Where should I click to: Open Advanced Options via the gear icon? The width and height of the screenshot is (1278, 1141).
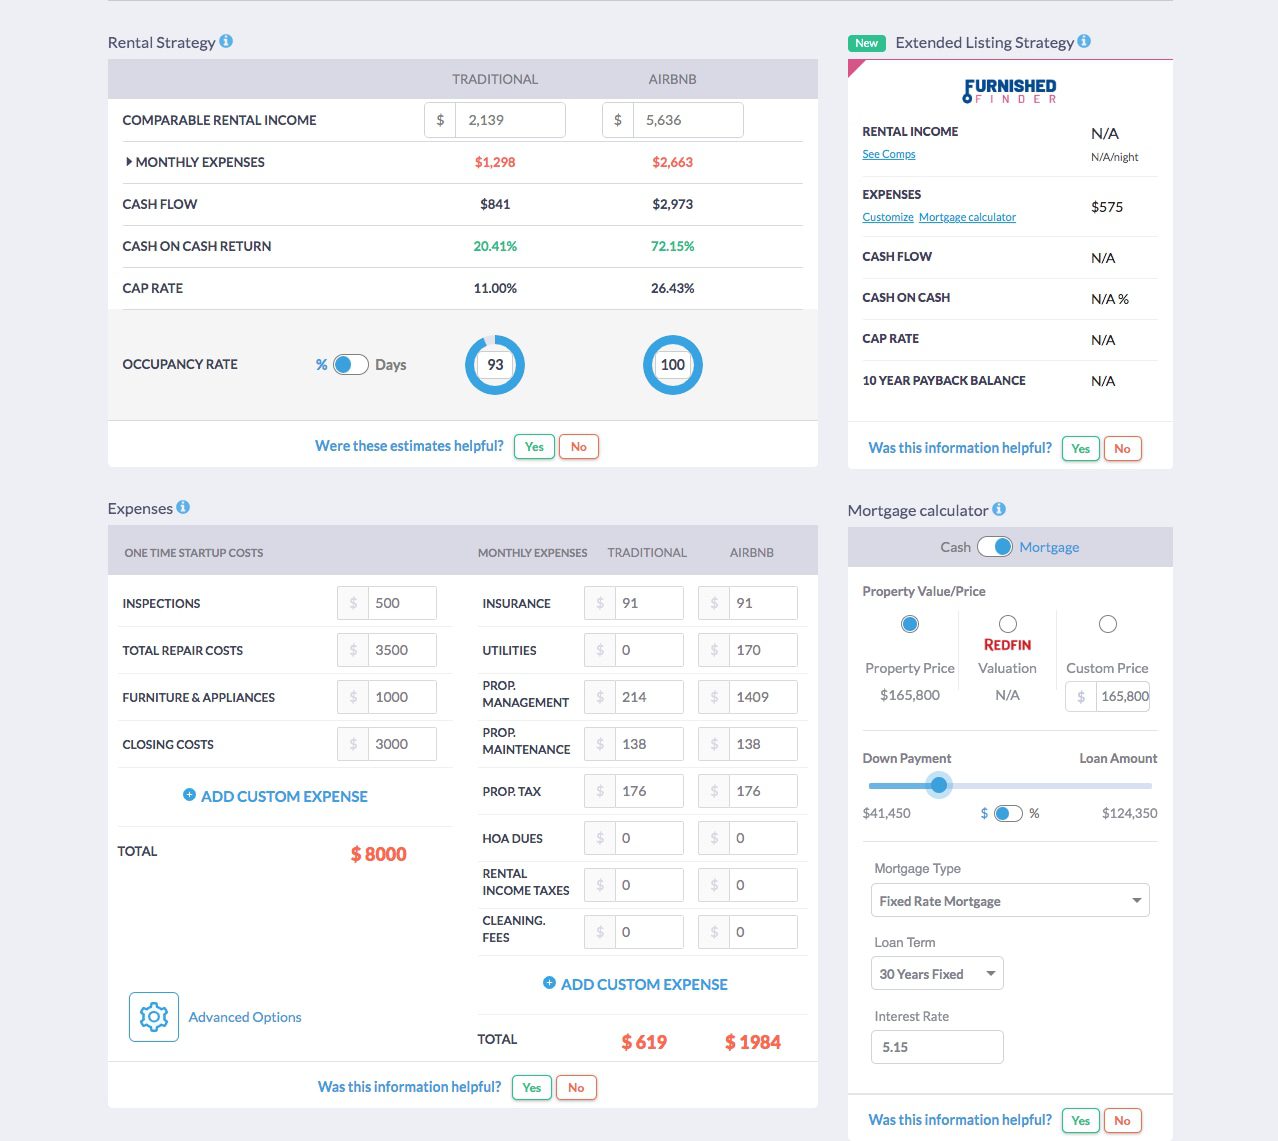(x=153, y=1016)
